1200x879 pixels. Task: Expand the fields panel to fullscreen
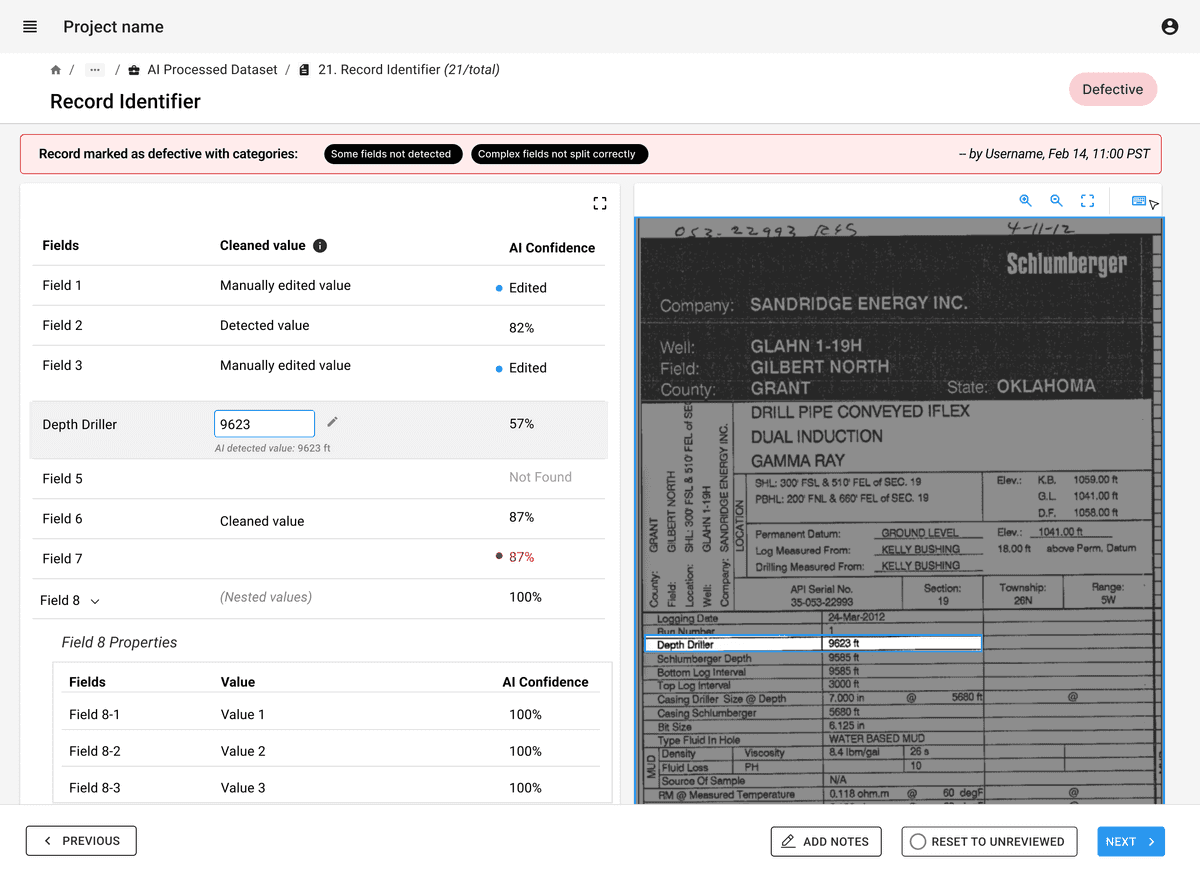pos(600,203)
